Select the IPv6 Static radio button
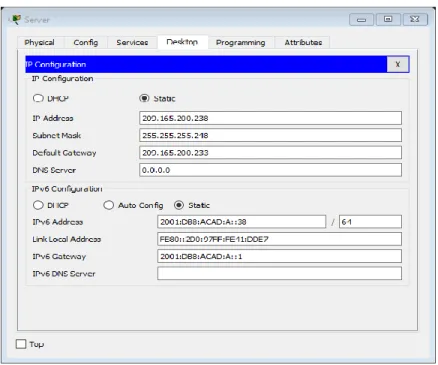438x365 pixels. pyautogui.click(x=179, y=205)
